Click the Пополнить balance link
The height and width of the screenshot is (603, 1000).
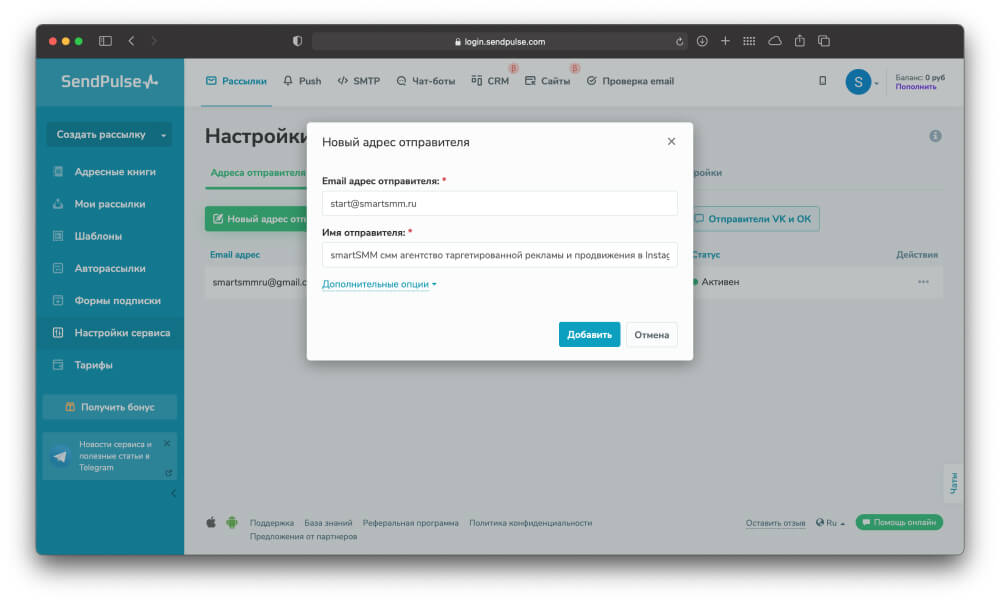pyautogui.click(x=916, y=87)
